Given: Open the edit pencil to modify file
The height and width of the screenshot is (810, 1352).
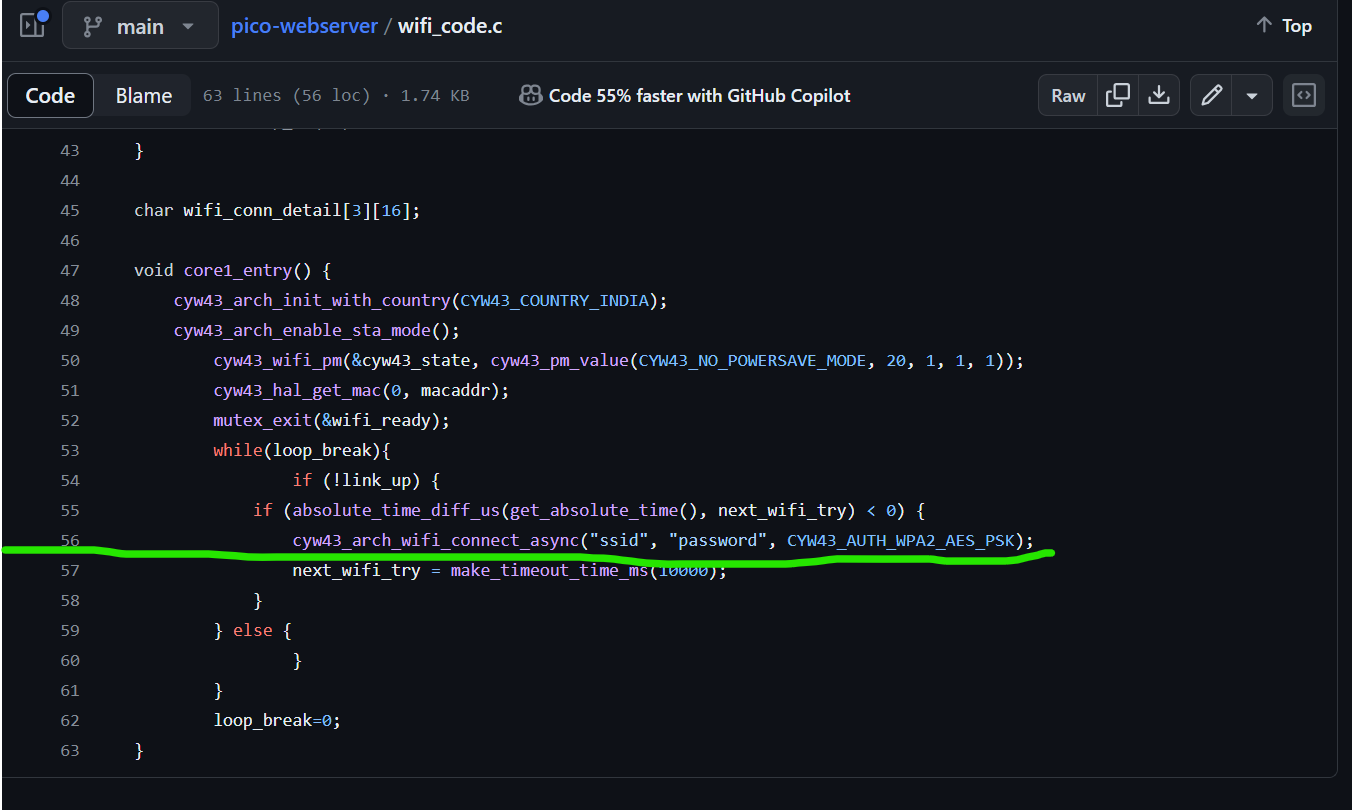Looking at the screenshot, I should (x=1211, y=95).
